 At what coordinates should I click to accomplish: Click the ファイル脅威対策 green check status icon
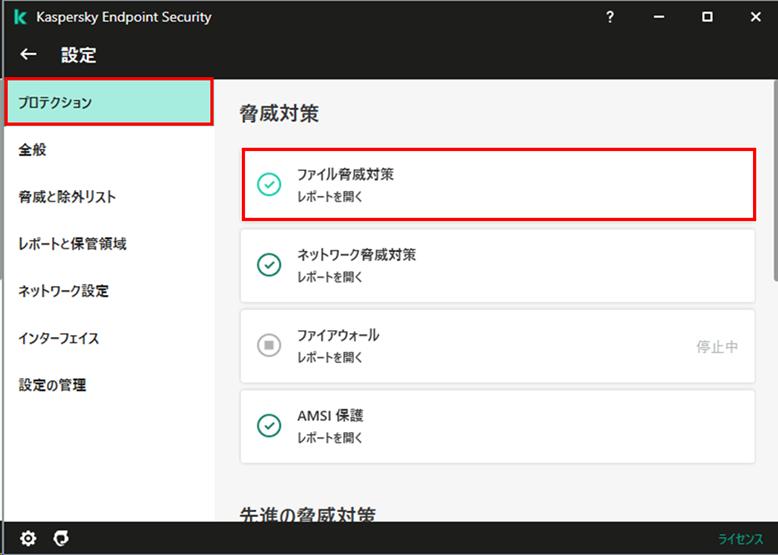click(269, 185)
